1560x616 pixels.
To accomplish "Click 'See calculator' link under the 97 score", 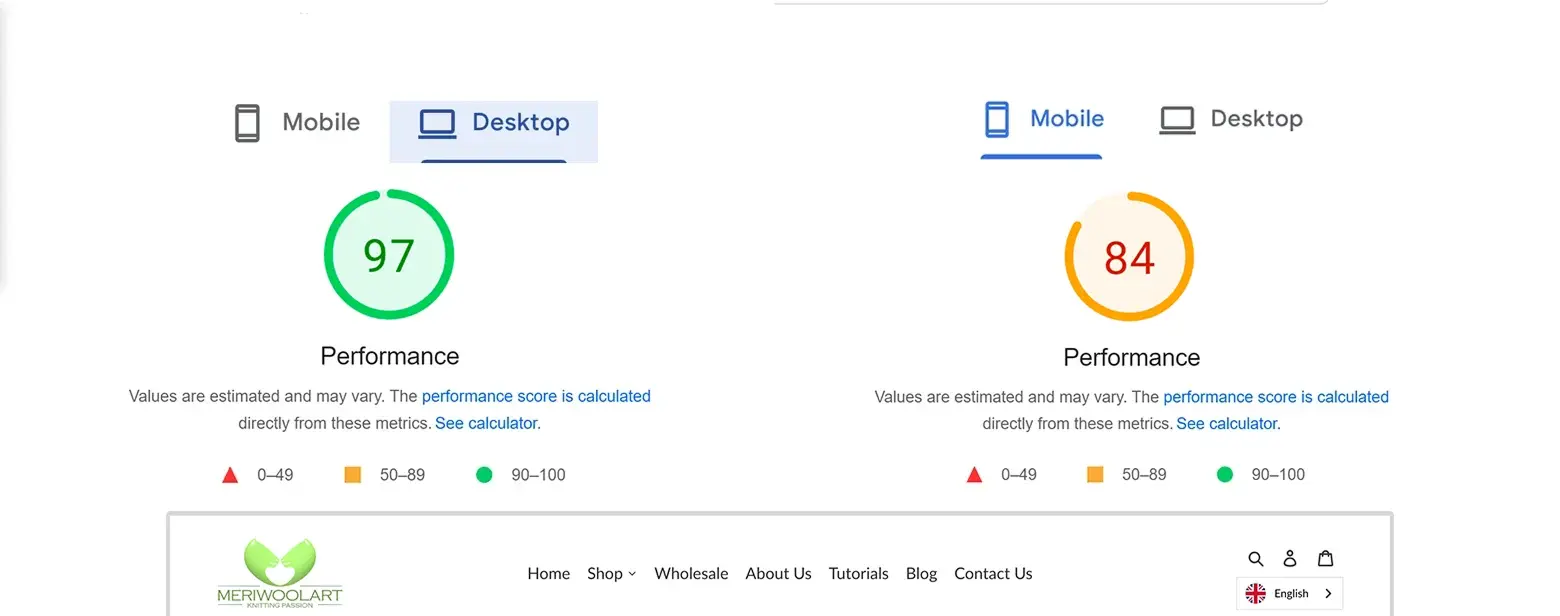I will tap(486, 423).
